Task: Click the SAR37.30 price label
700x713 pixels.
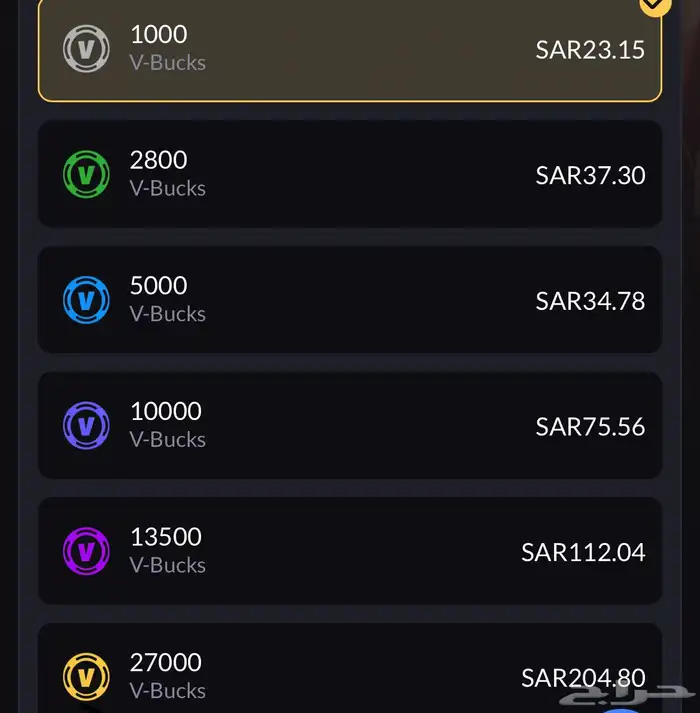Action: pyautogui.click(x=590, y=176)
